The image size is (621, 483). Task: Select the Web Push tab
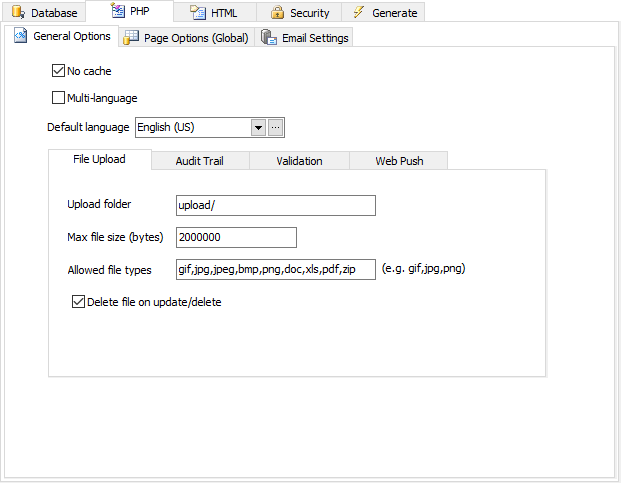coord(398,161)
